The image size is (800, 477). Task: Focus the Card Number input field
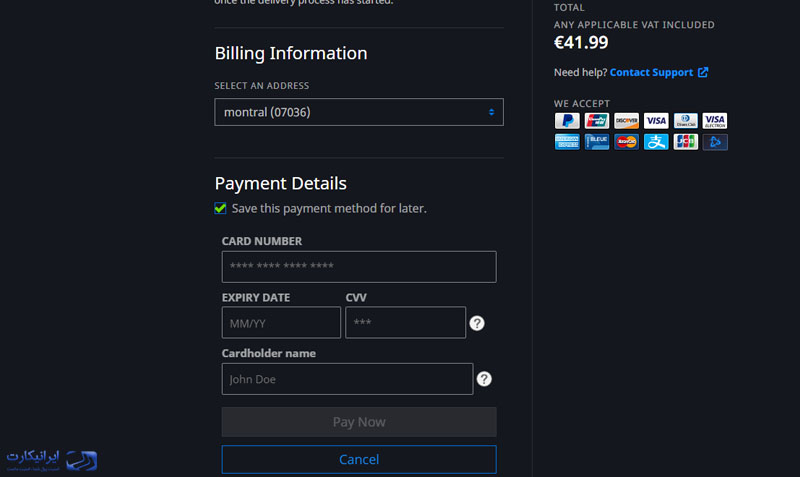(359, 267)
